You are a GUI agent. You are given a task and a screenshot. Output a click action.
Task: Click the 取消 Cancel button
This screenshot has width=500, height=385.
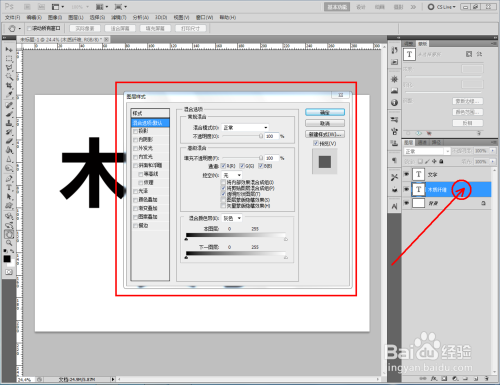(x=325, y=123)
